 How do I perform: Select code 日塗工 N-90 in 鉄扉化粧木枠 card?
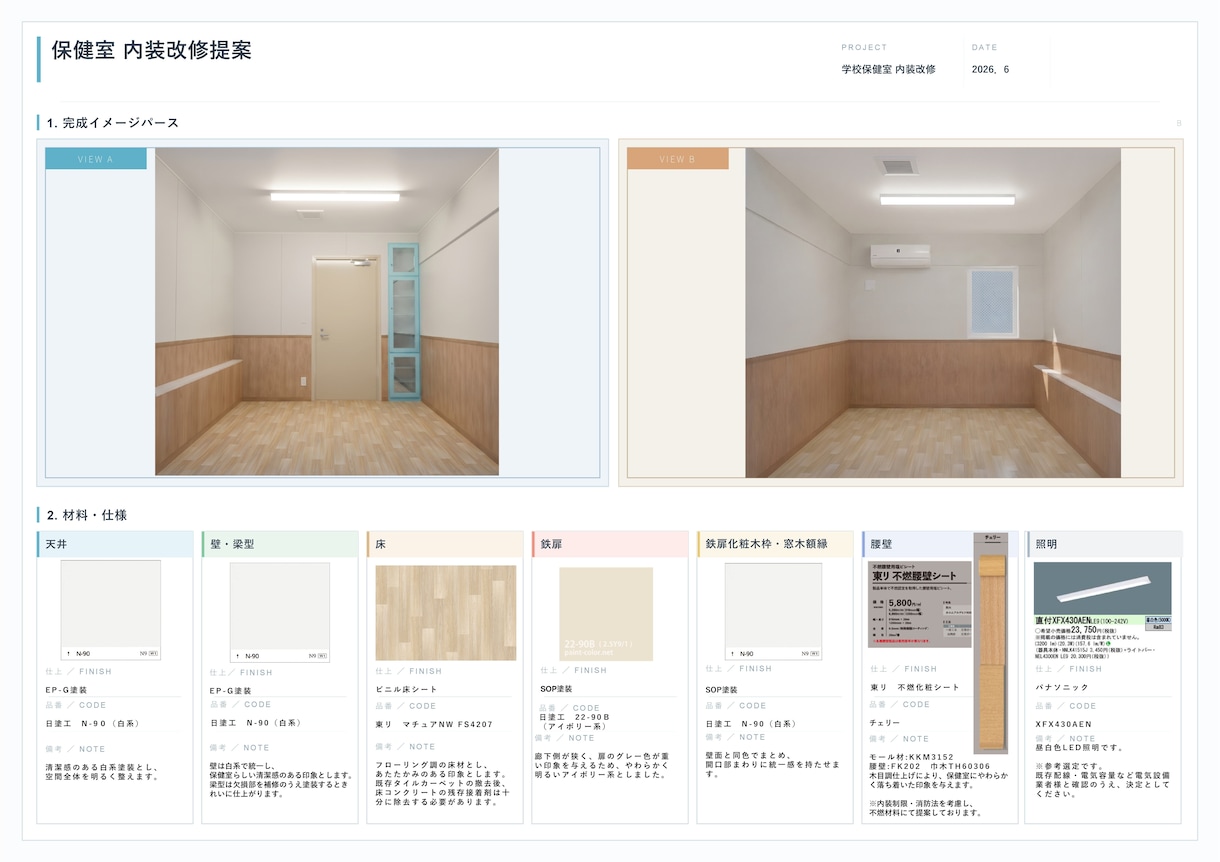click(752, 723)
